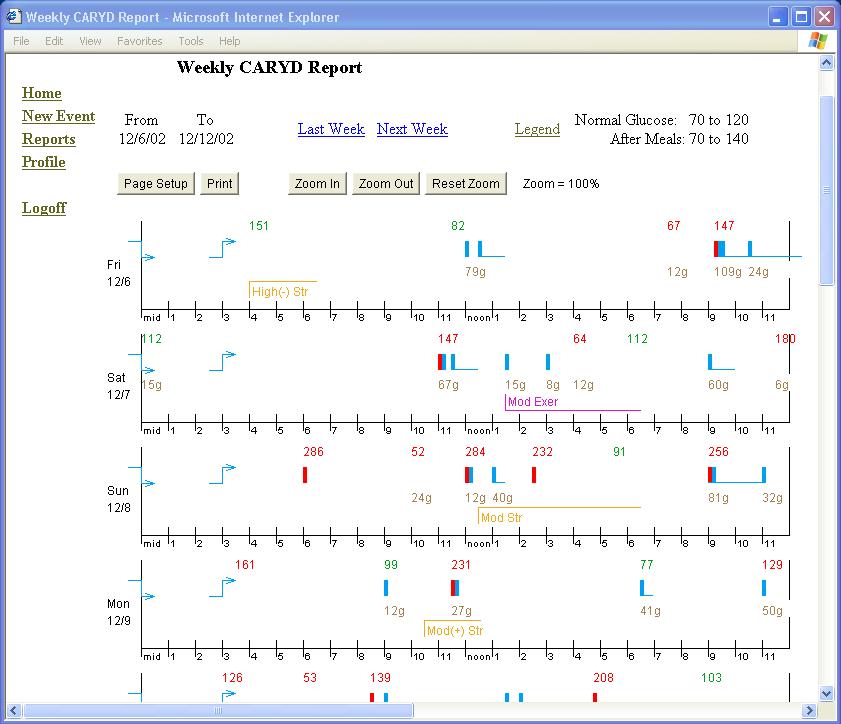The image size is (841, 724).
Task: Open the Edit menu
Action: [54, 41]
